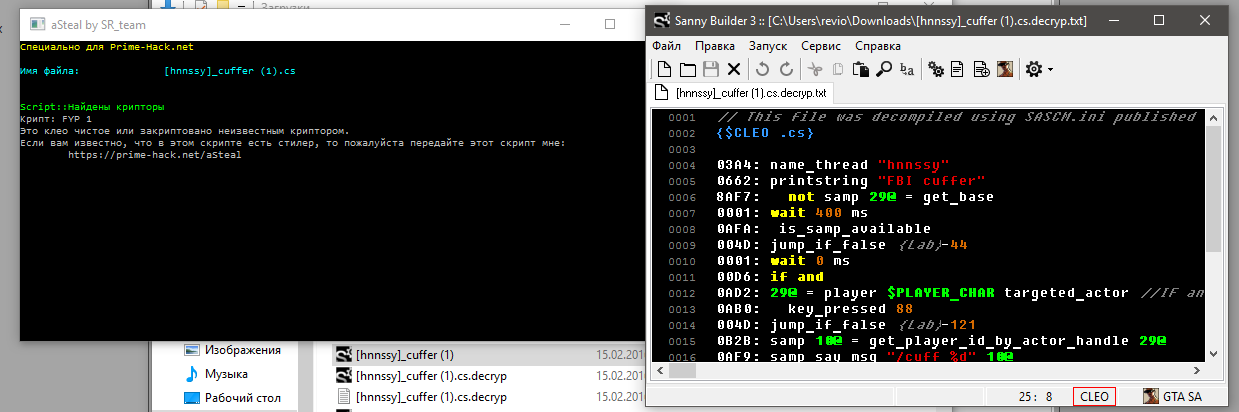Click the open file folder icon

click(687, 69)
